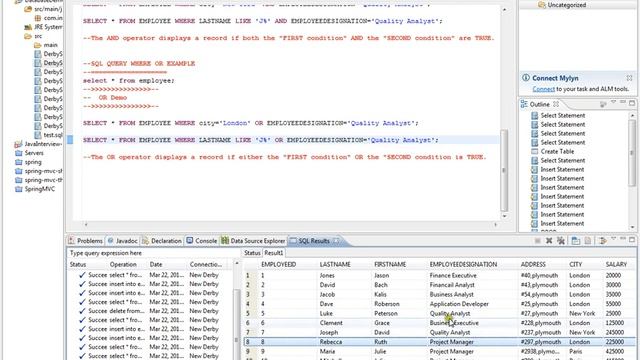Click the greyed Terminate square in SQL Results
This screenshot has width=640, height=360.
coord(538,241)
